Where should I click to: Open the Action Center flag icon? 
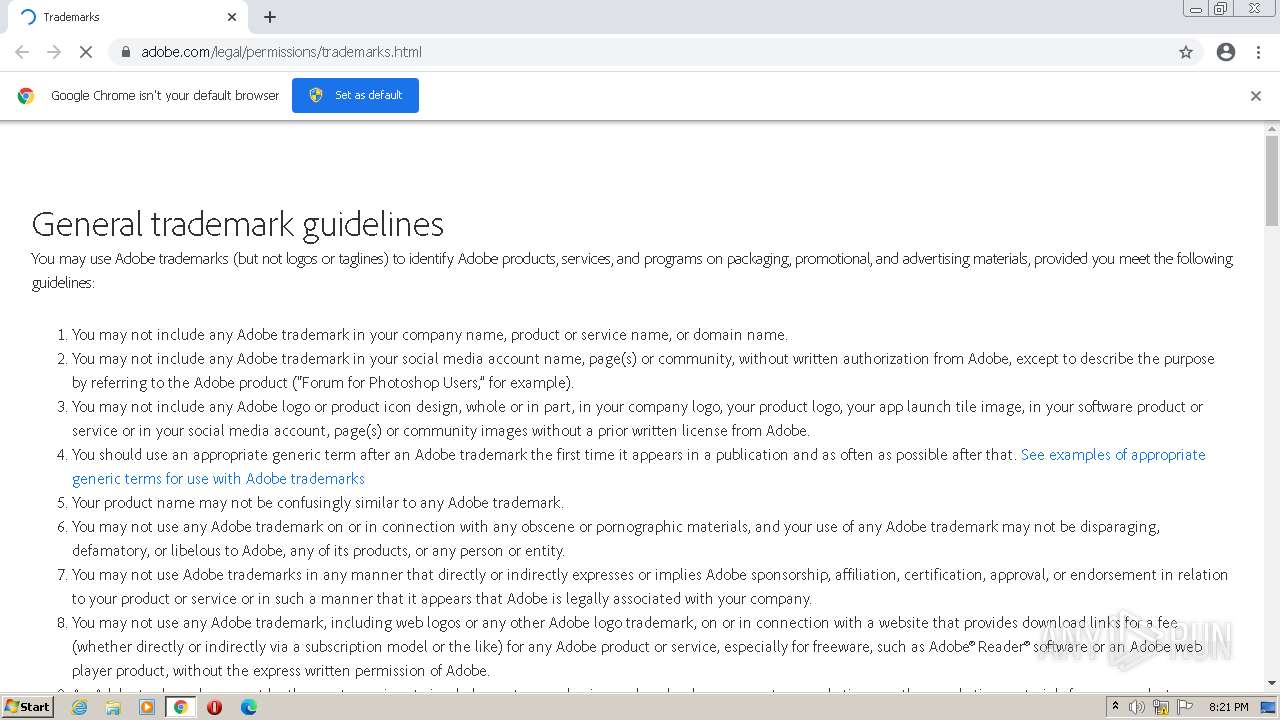pos(1184,707)
